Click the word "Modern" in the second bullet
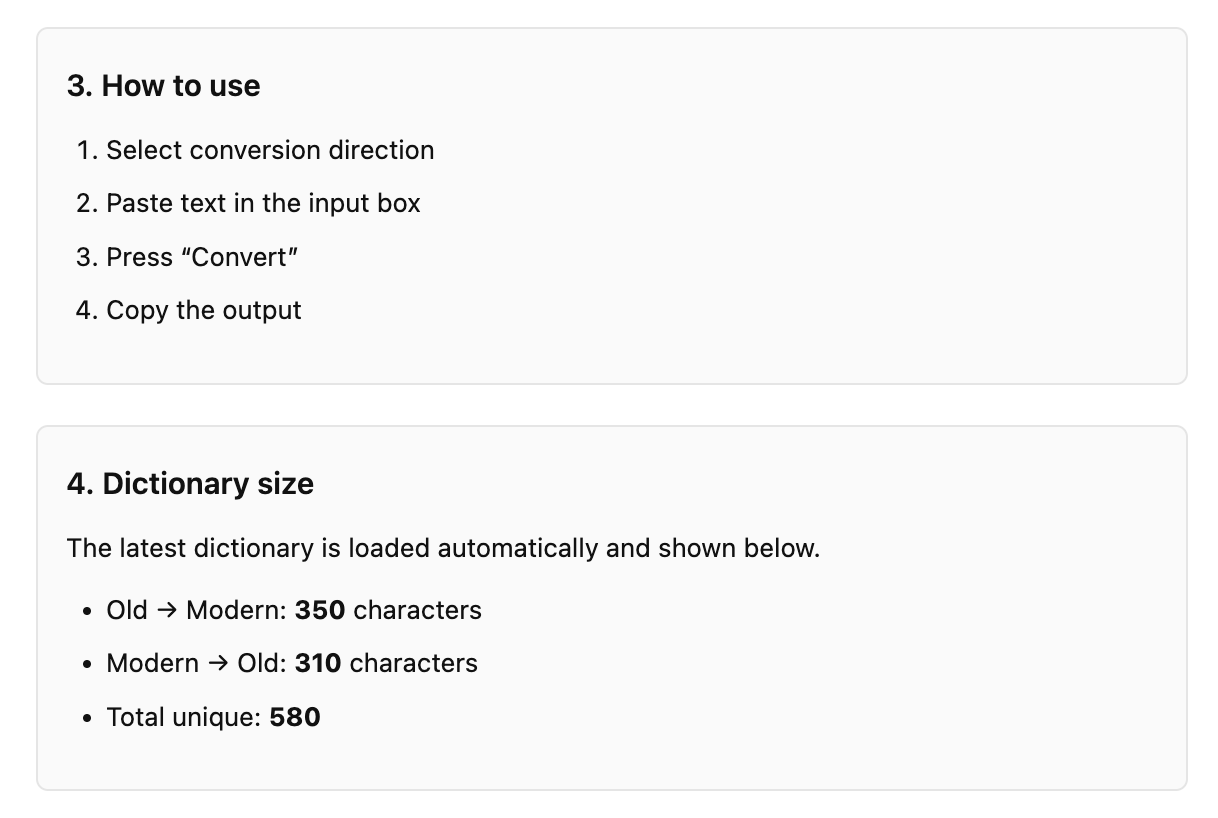 152,663
